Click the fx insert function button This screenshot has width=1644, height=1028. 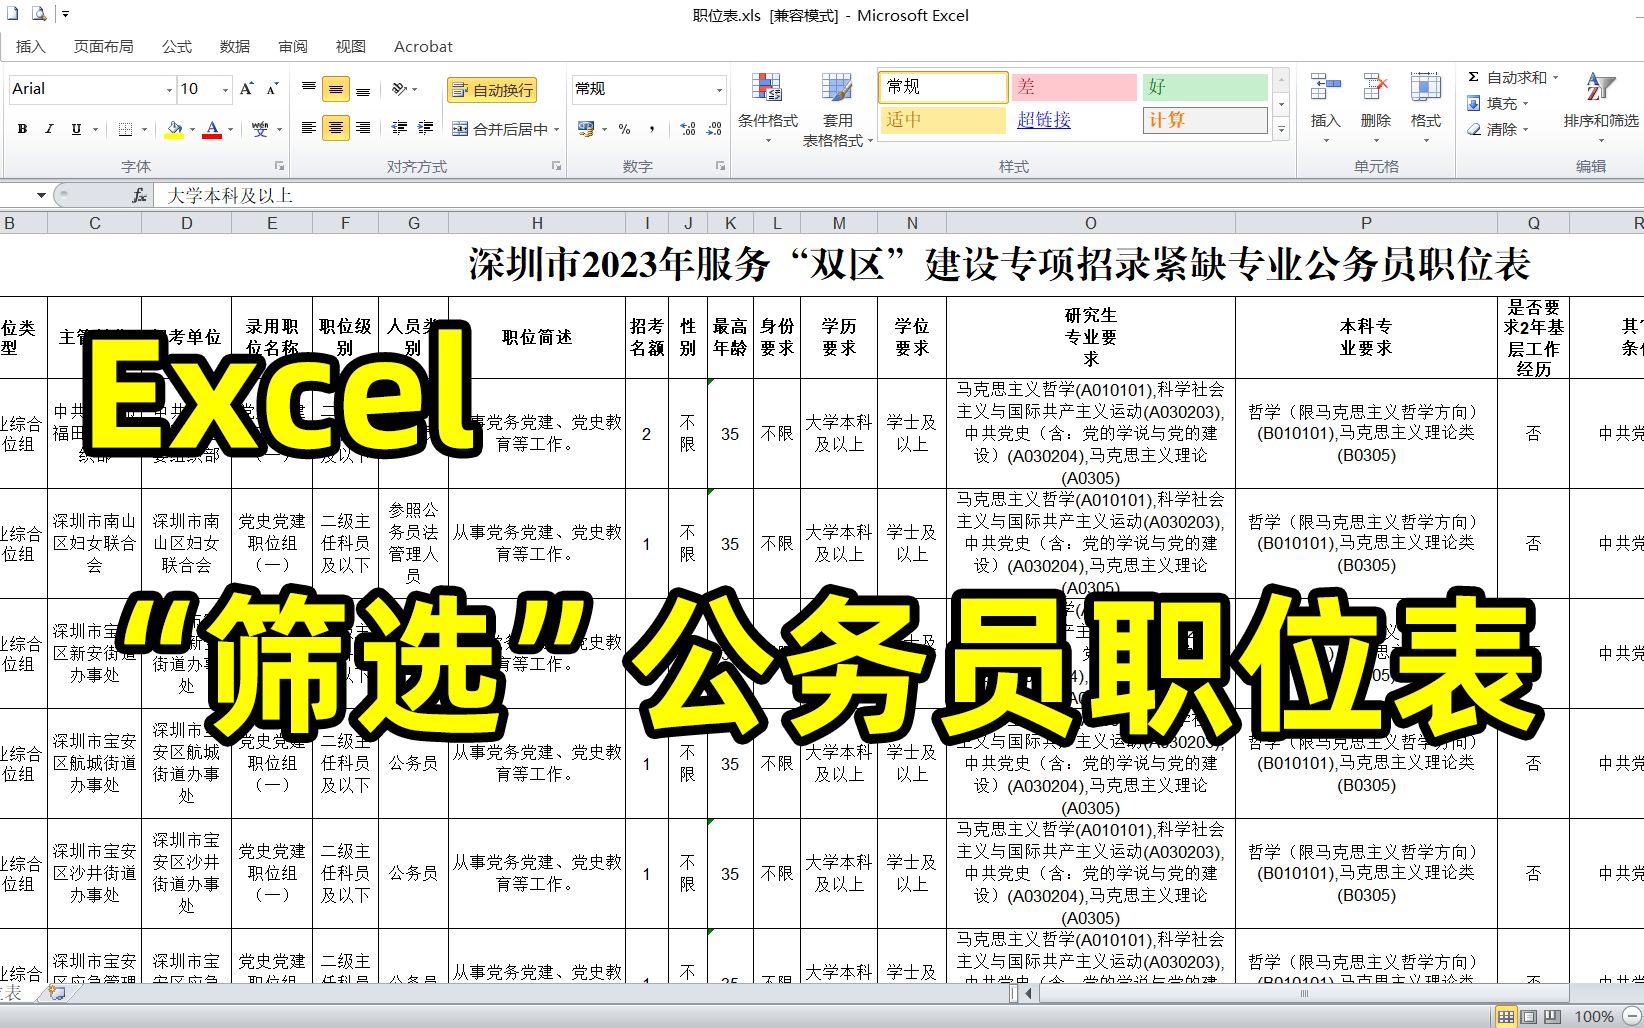click(140, 196)
